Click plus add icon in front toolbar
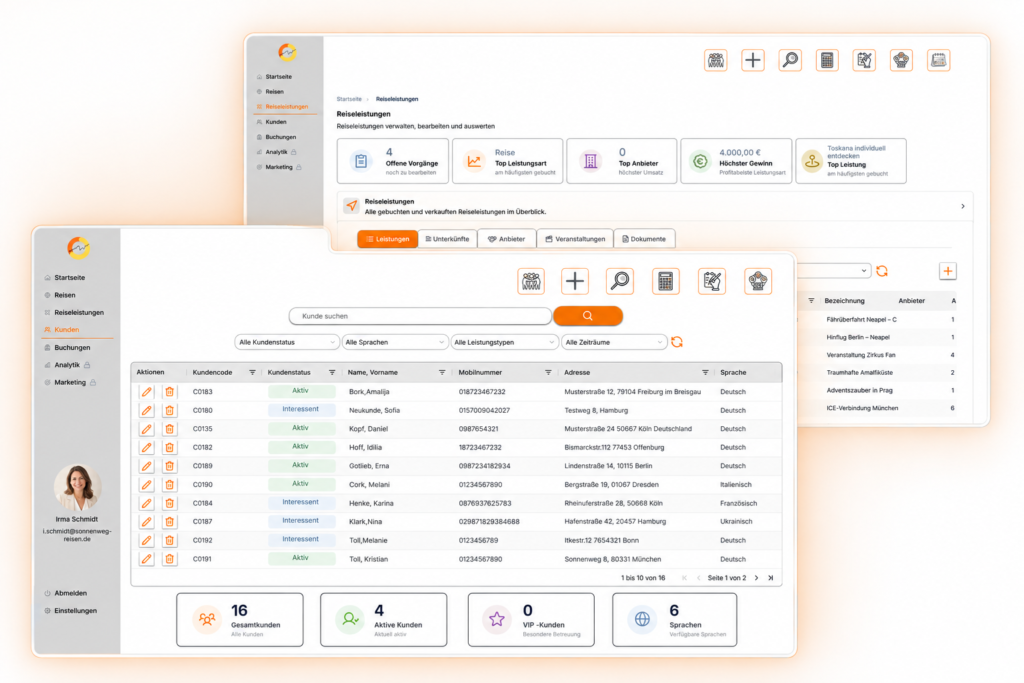 coord(575,281)
